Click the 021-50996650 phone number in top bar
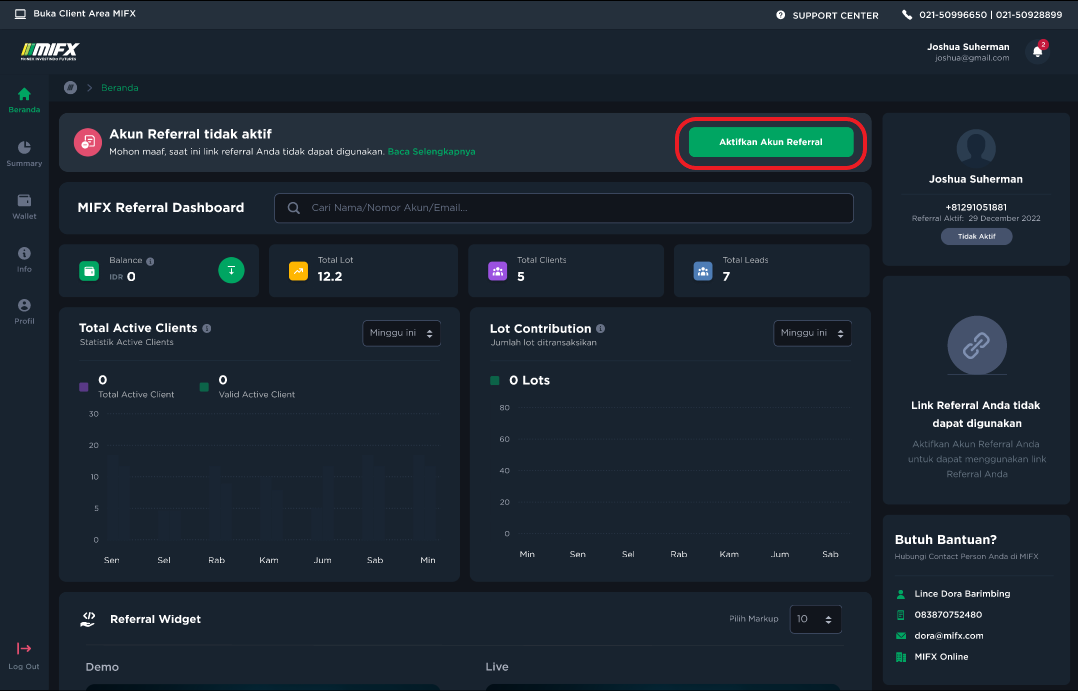Screen dimensions: 1078x691 pyautogui.click(x=953, y=14)
